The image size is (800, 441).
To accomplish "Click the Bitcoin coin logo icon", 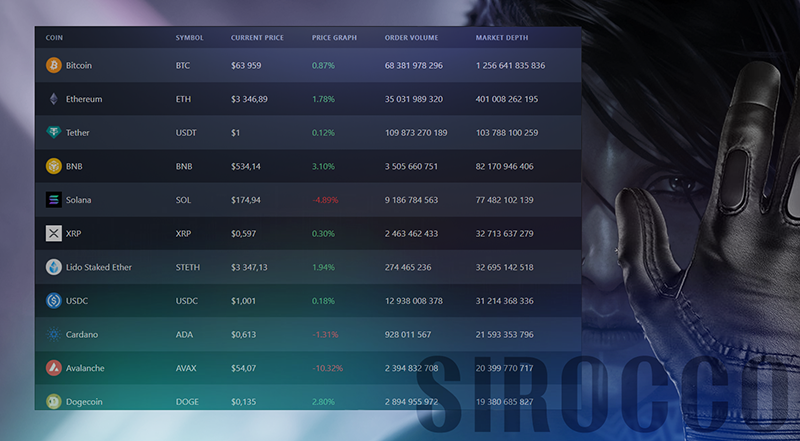I will point(54,65).
